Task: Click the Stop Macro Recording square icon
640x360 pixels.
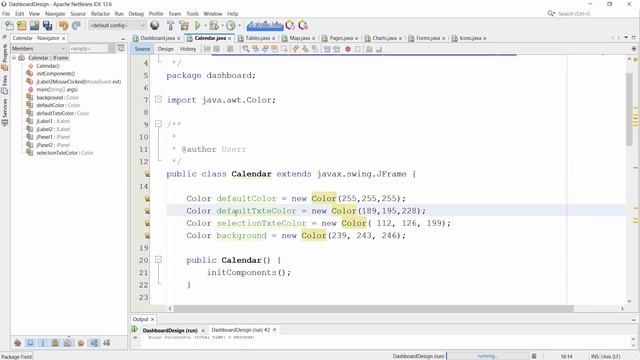Action: (358, 49)
